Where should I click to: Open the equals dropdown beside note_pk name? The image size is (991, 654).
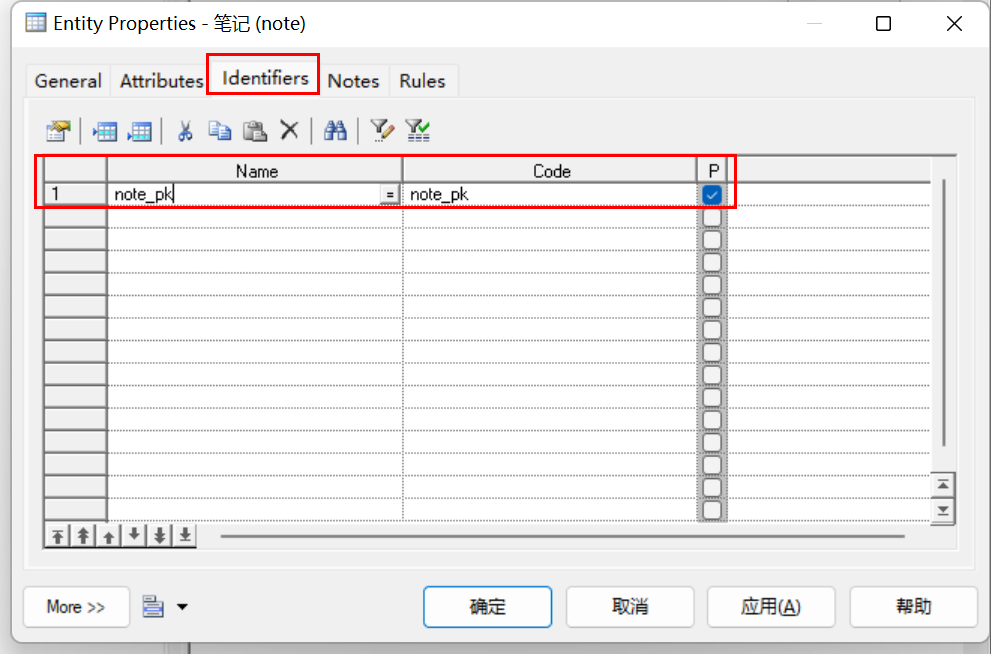pos(390,193)
